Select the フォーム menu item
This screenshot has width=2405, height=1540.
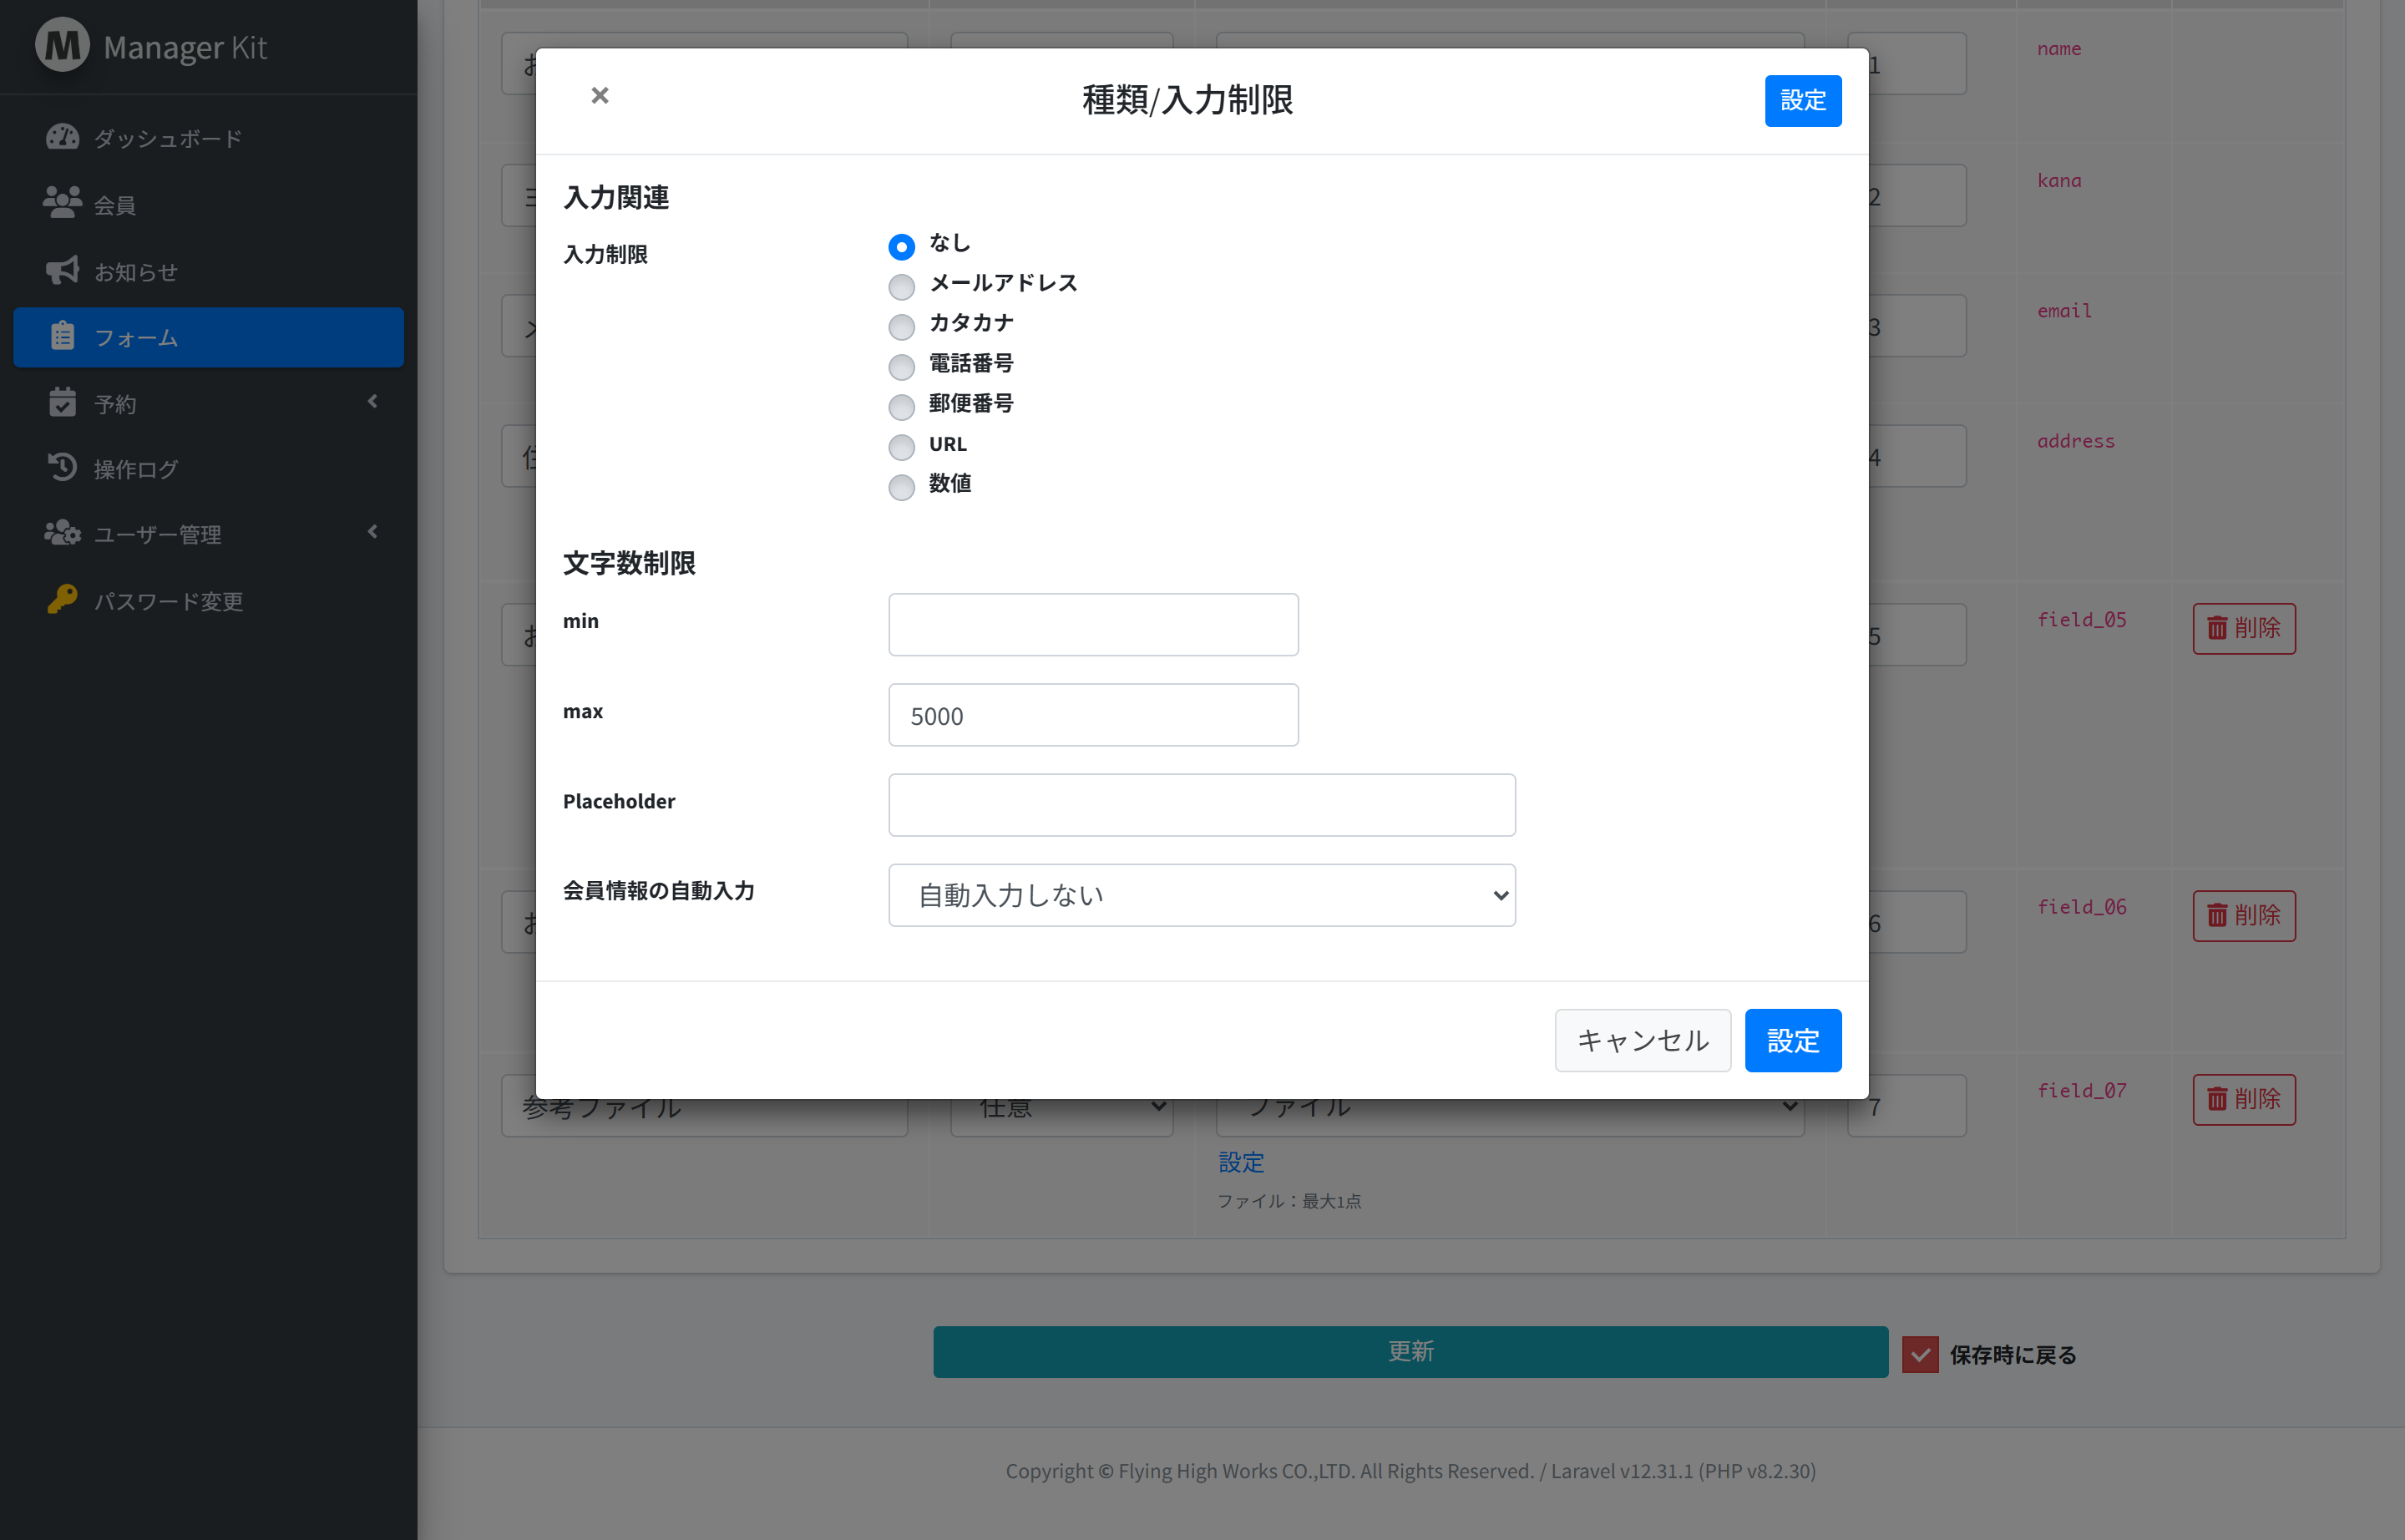pos(208,337)
